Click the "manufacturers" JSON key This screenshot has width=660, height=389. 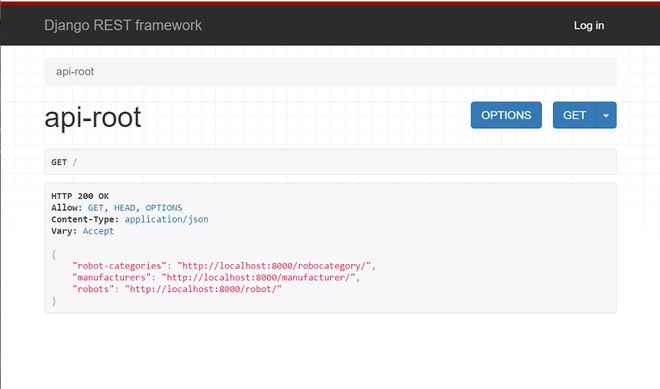point(112,277)
